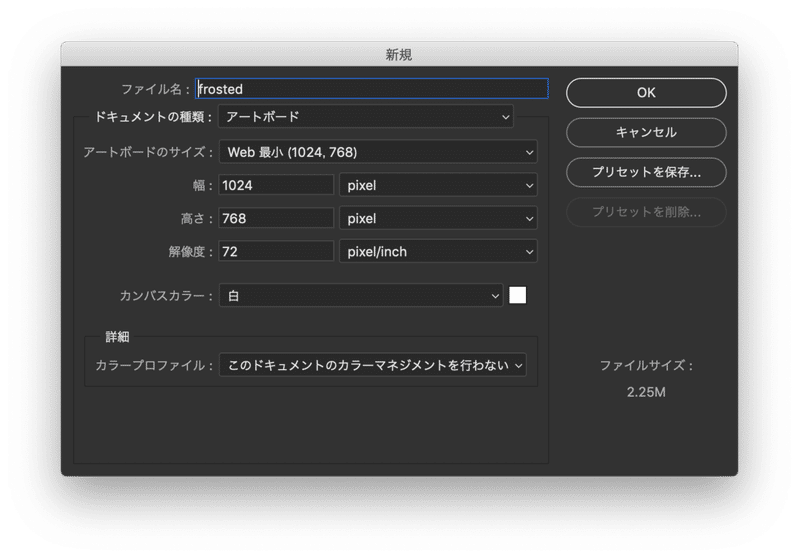Click the 高さ value field 768
The width and height of the screenshot is (800, 558).
tap(276, 218)
